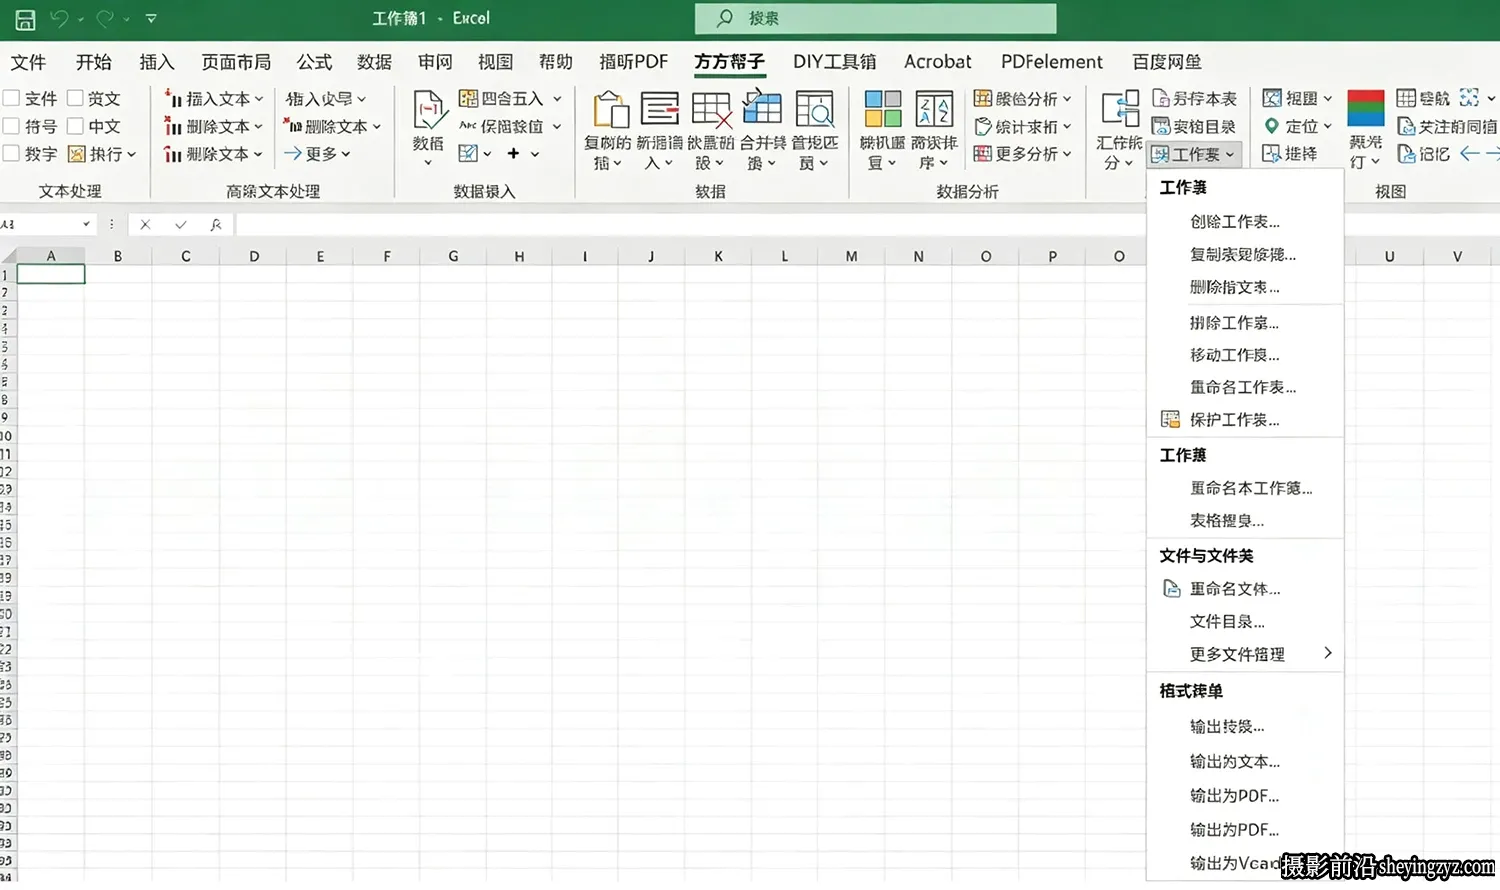This screenshot has height=890, width=1500.
Task: Tick the 中文 checkbox
Action: tap(75, 126)
